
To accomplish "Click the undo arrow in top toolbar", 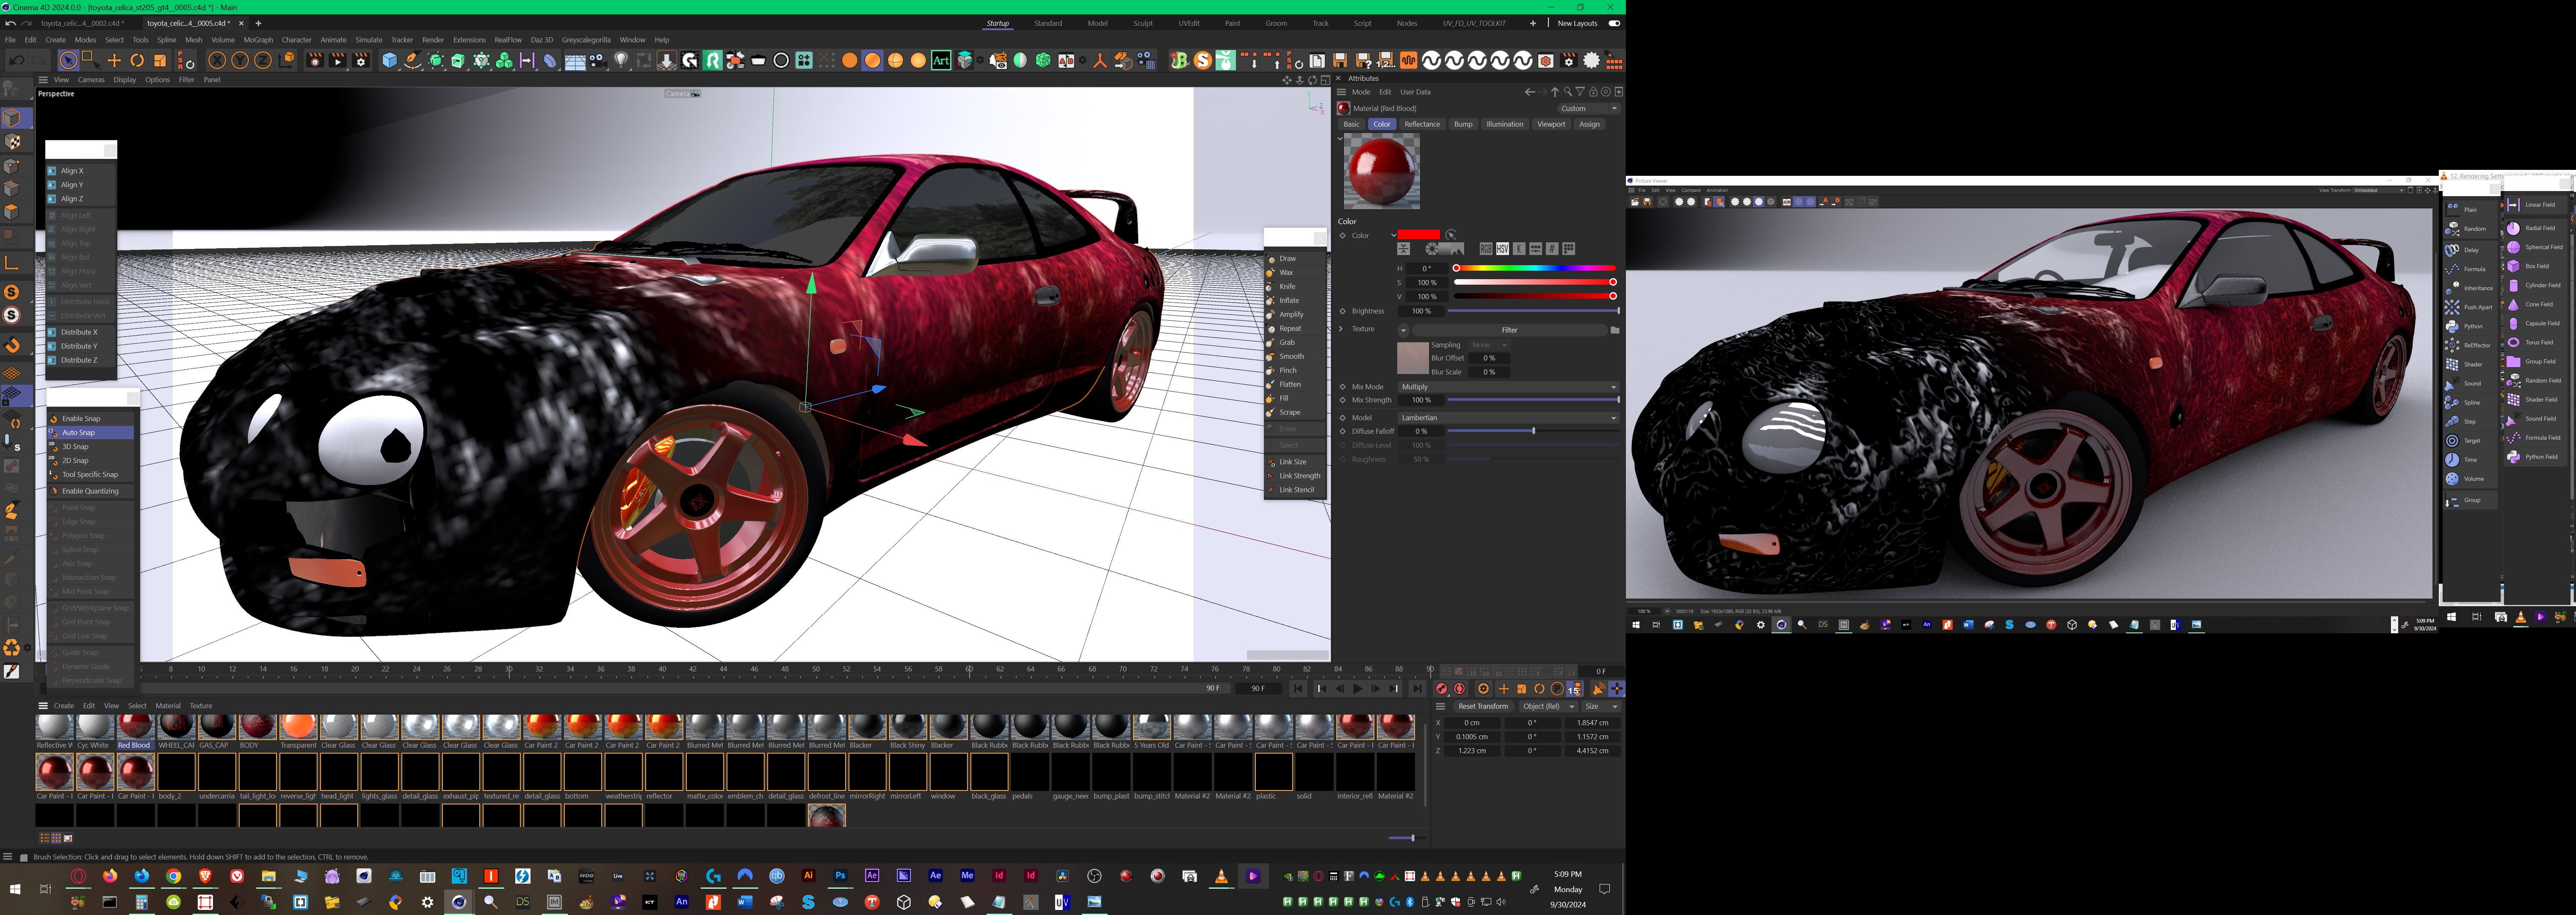I will click(17, 61).
